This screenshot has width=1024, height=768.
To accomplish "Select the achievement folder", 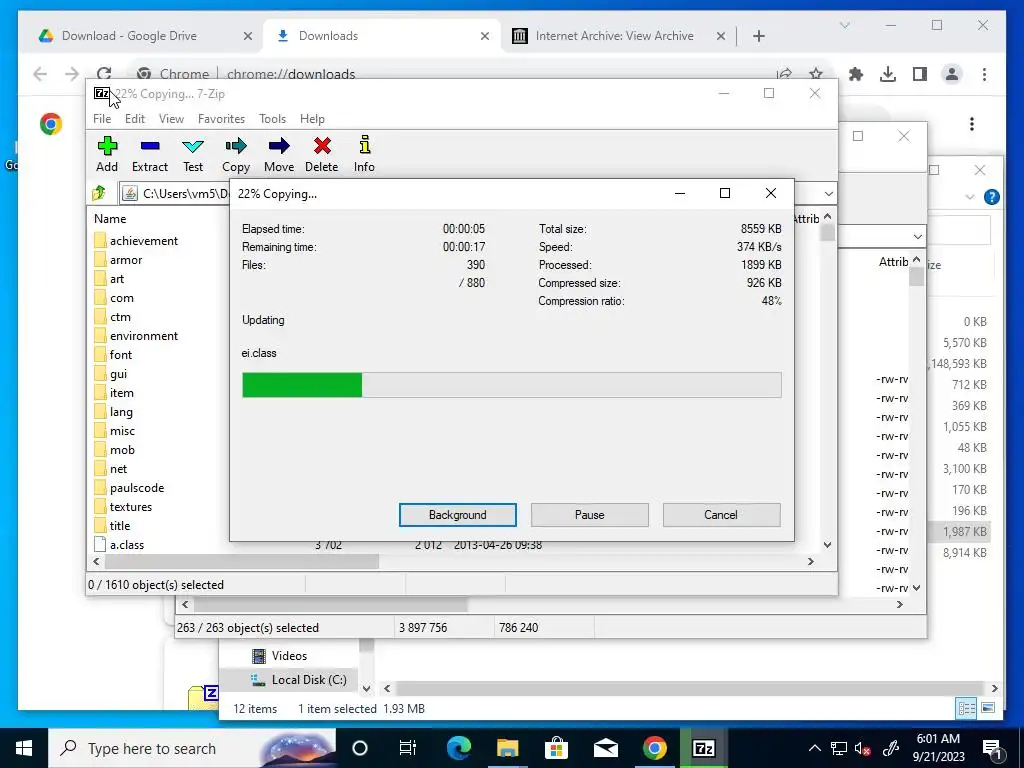I will pyautogui.click(x=144, y=240).
